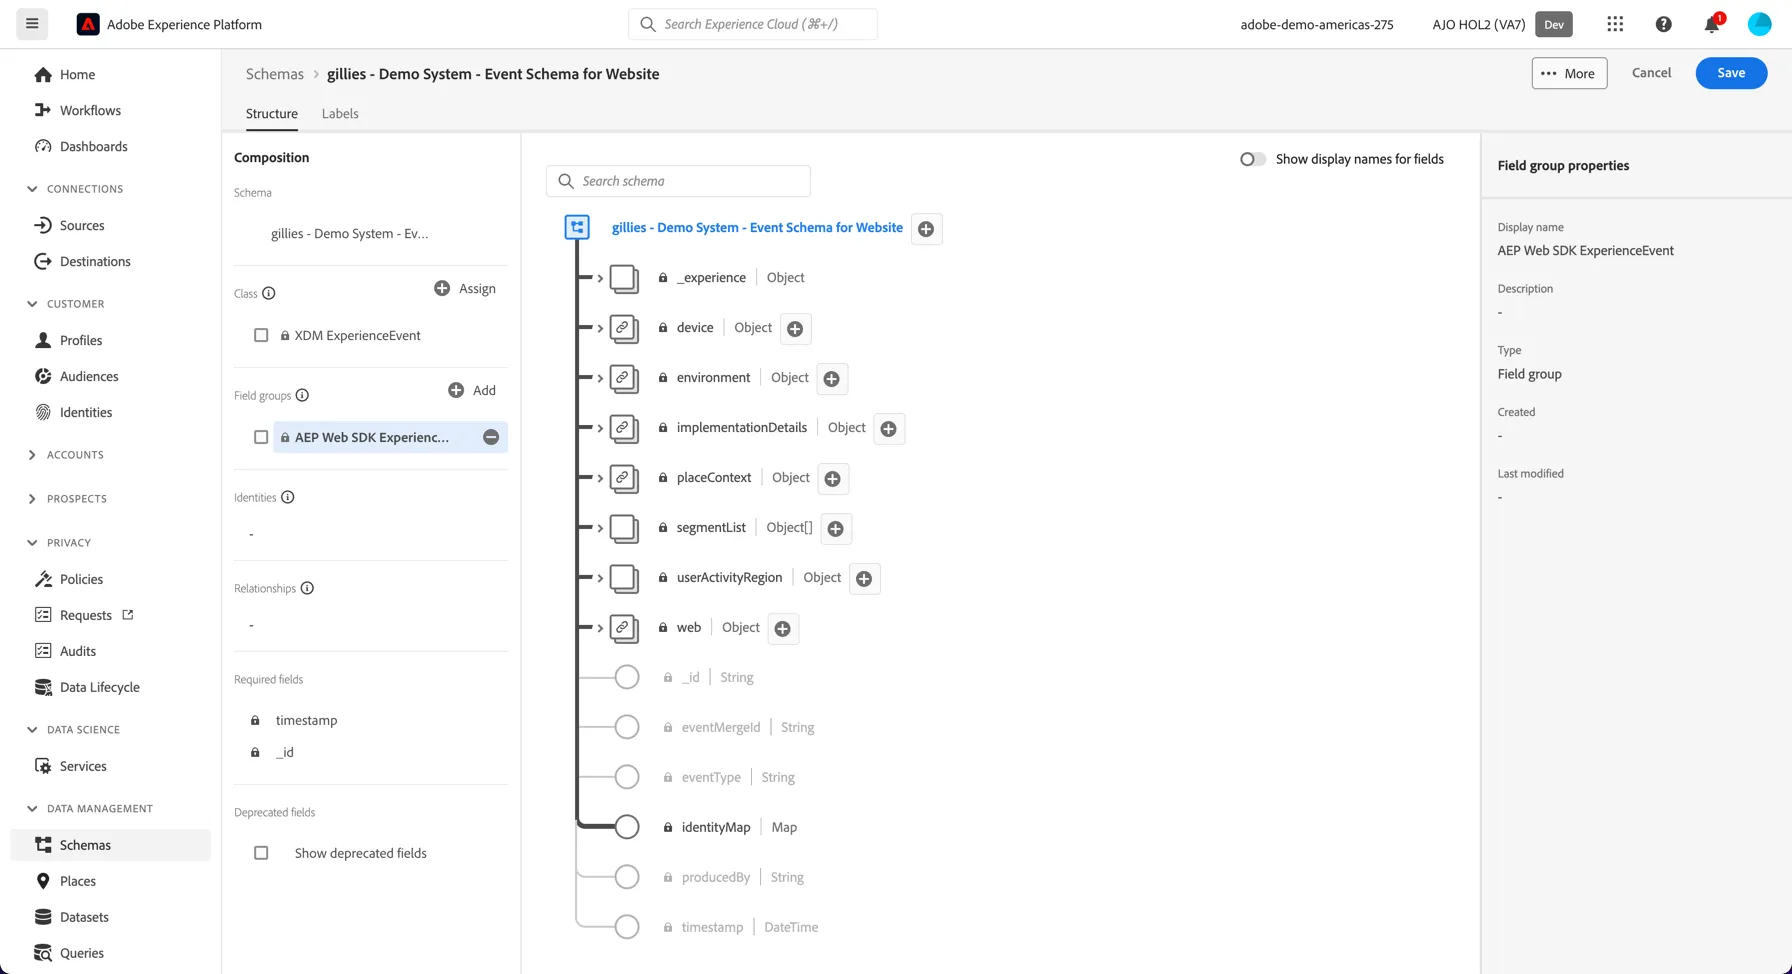Go to Datasets in the sidebar
Viewport: 1792px width, 974px height.
coord(84,917)
